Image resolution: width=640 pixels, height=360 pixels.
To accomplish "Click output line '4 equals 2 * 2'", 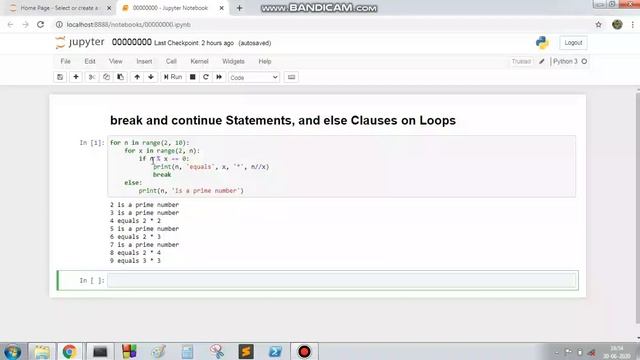I will coord(135,221).
